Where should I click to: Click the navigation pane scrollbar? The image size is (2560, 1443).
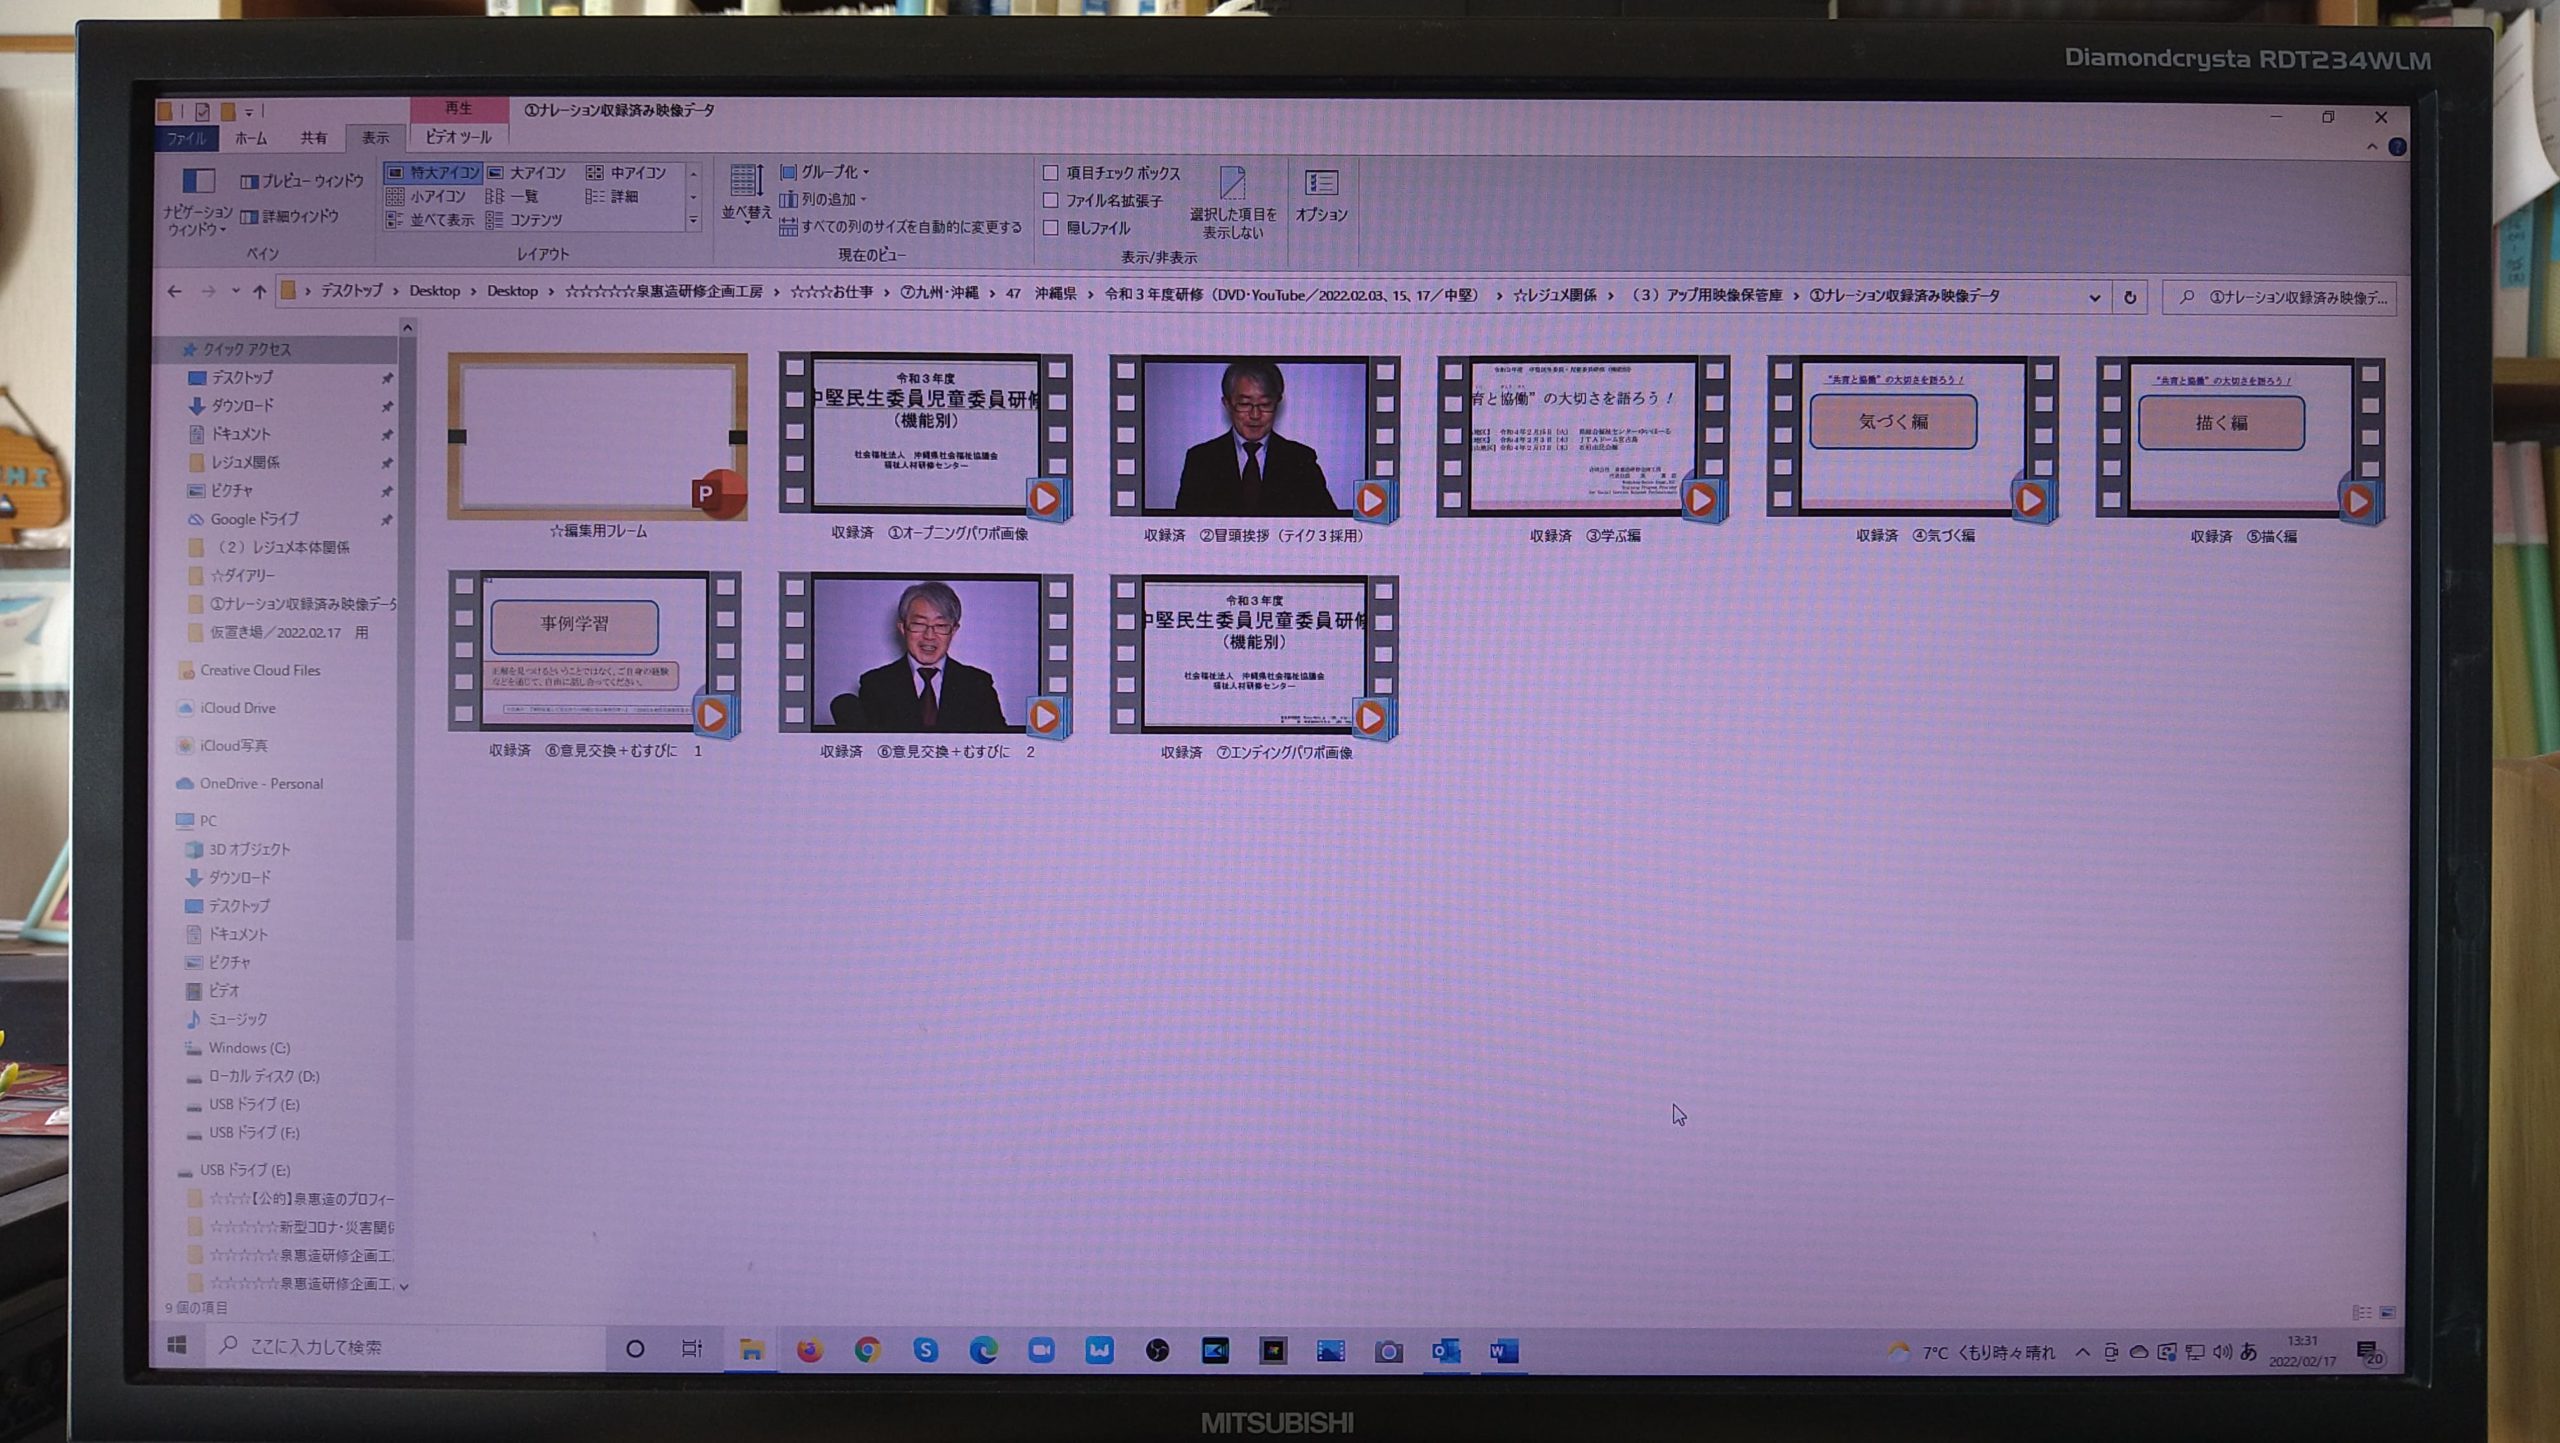406,640
